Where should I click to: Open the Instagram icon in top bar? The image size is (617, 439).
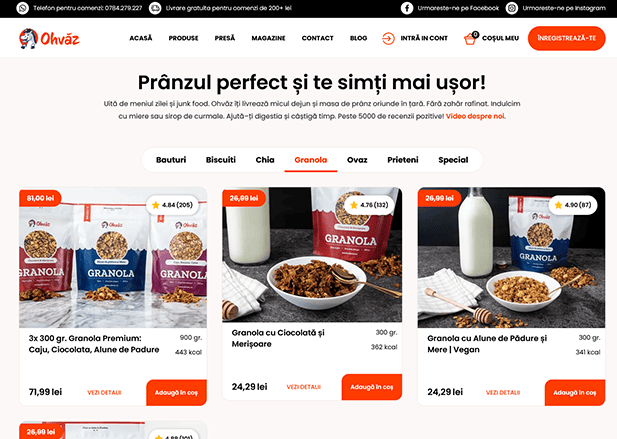click(512, 8)
